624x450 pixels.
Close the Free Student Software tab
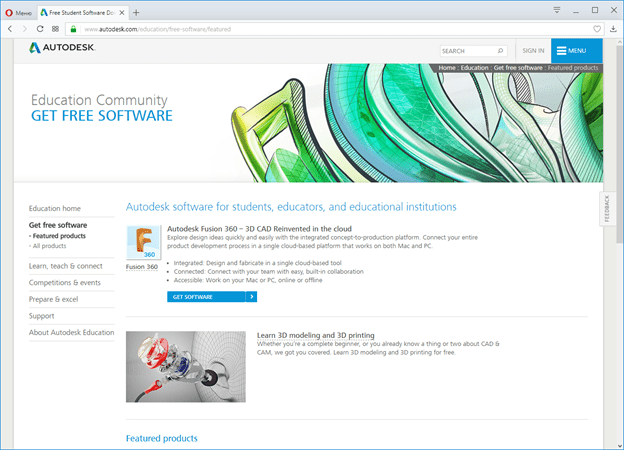pos(122,13)
